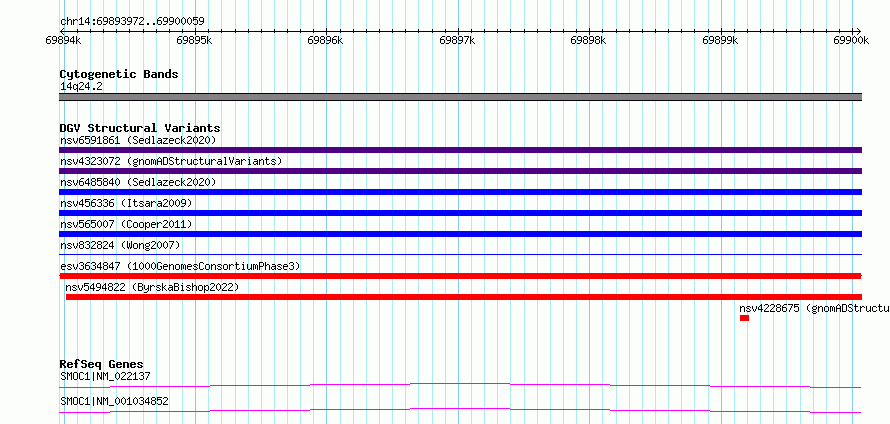Select the nsv456336 blue variant bar
890x424 pixels.
(460, 213)
